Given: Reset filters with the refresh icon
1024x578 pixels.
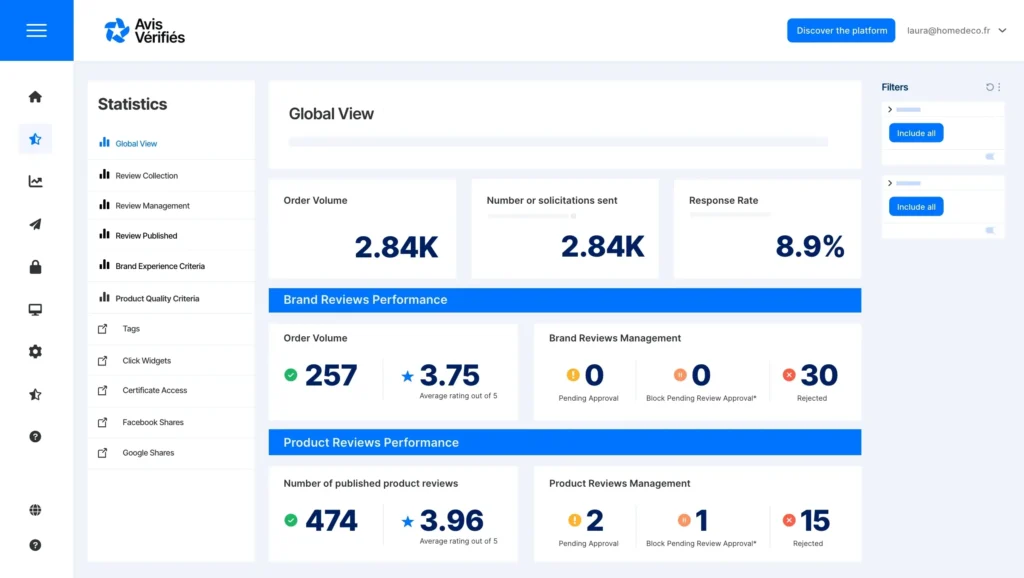Looking at the screenshot, I should point(989,87).
